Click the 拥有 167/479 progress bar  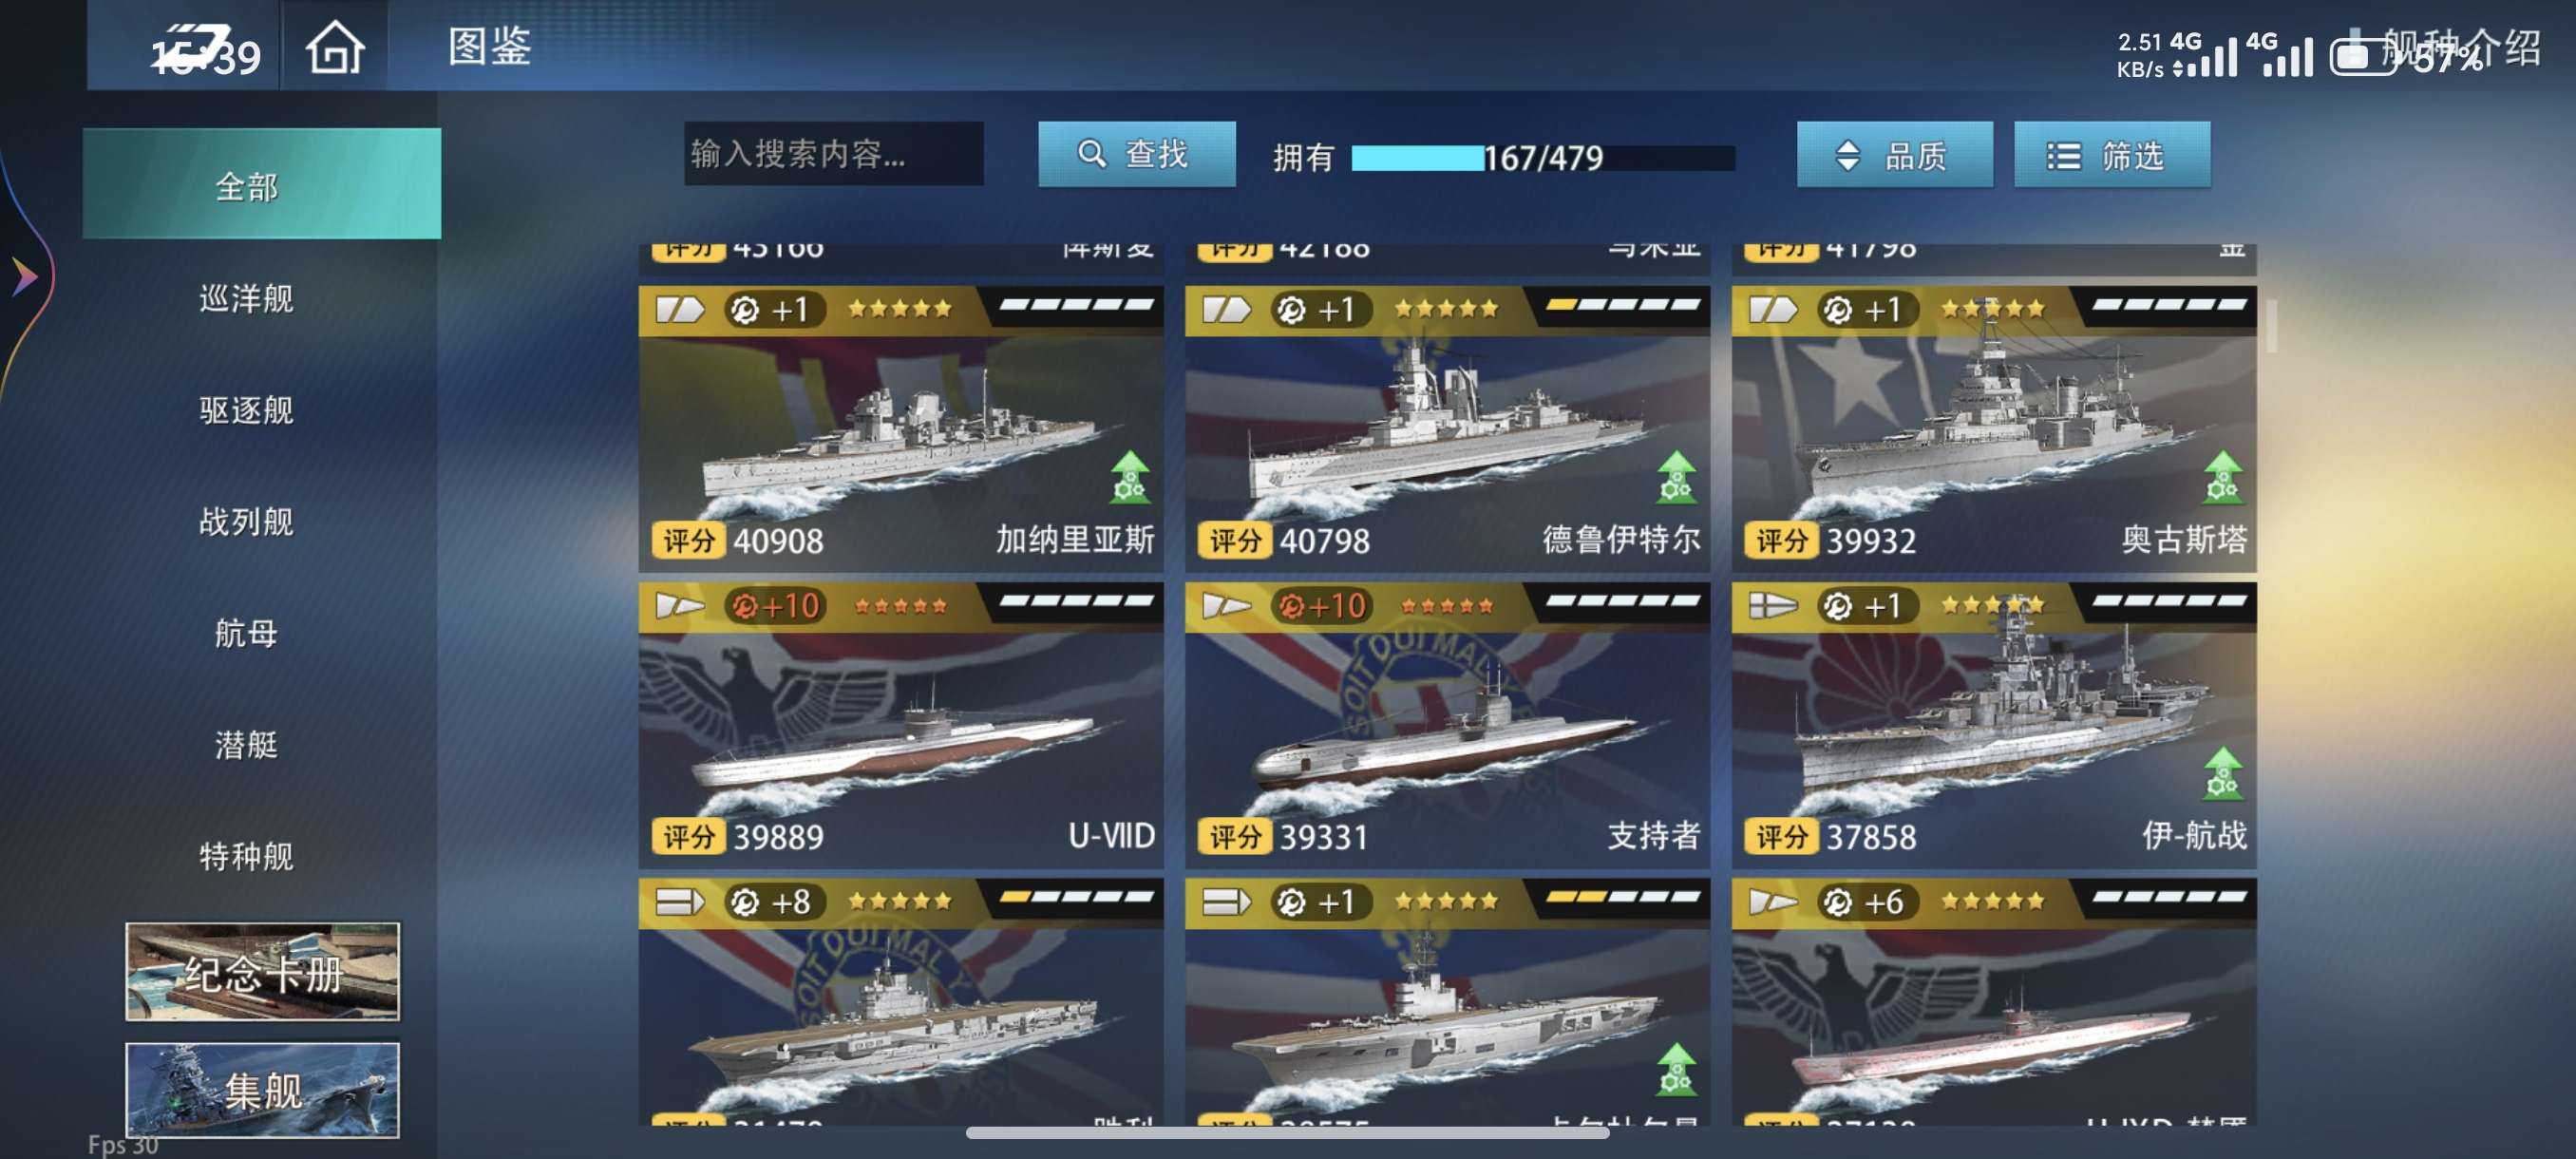pyautogui.click(x=1542, y=157)
